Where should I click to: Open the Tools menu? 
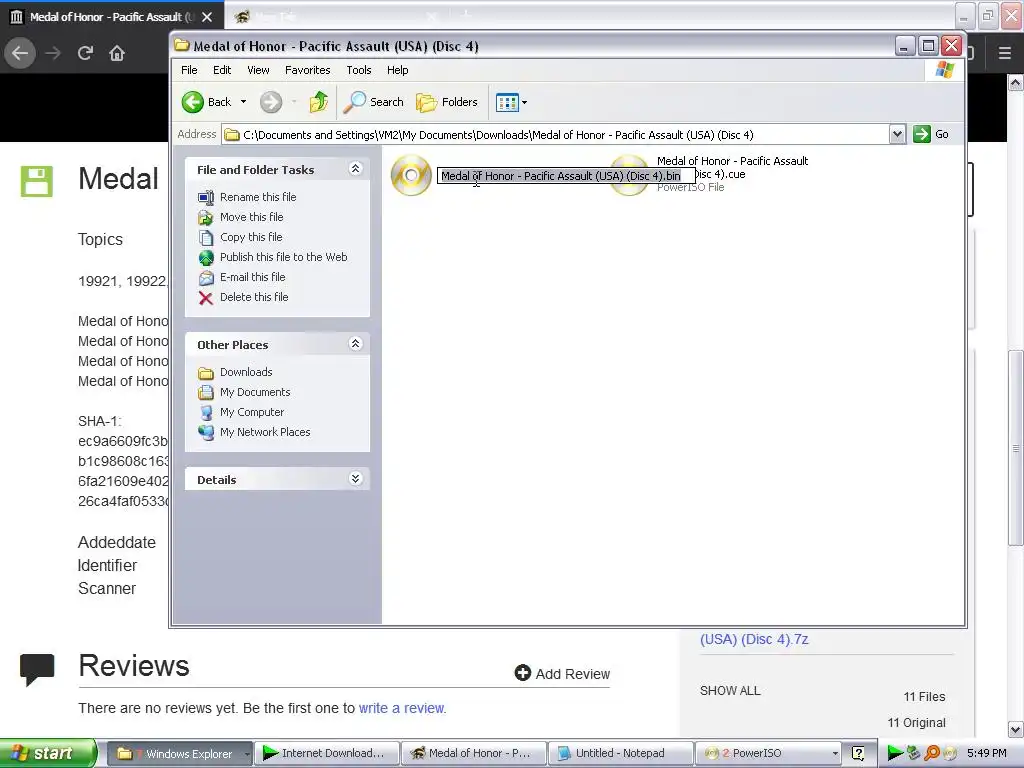pyautogui.click(x=359, y=70)
